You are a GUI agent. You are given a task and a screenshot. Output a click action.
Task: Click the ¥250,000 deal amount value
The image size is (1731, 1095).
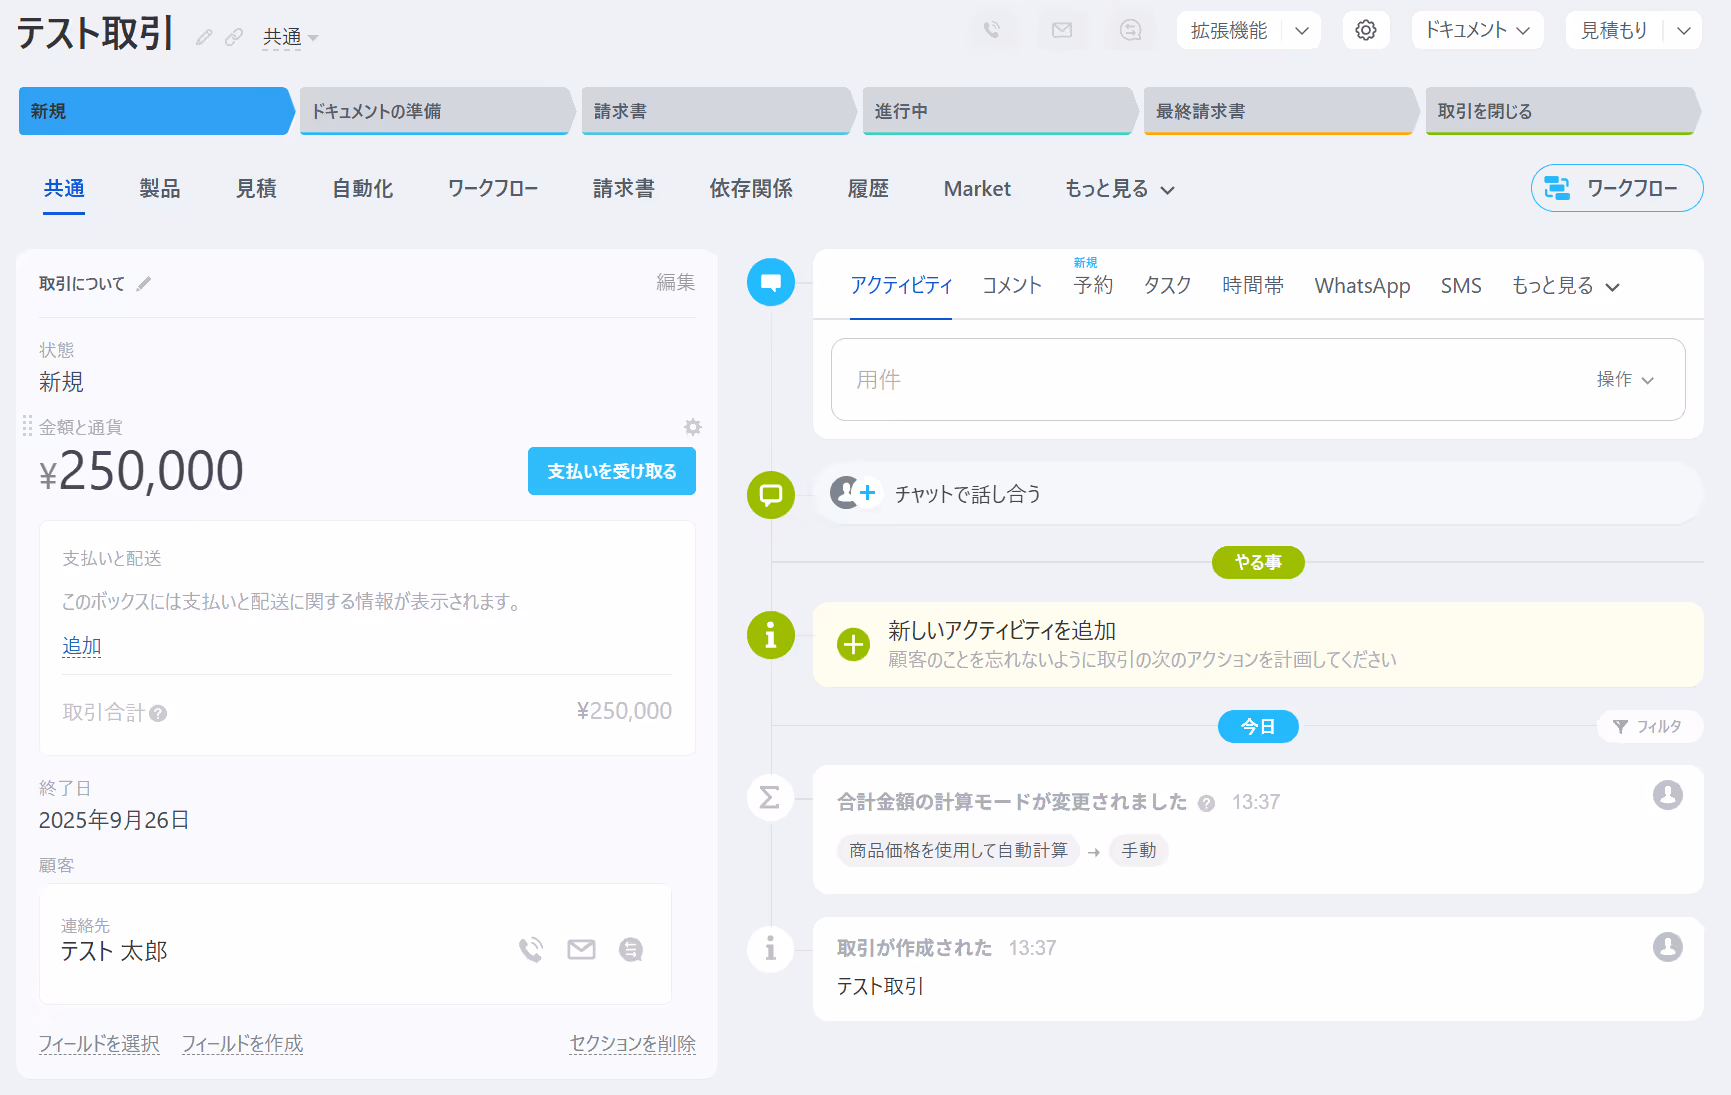pos(141,471)
